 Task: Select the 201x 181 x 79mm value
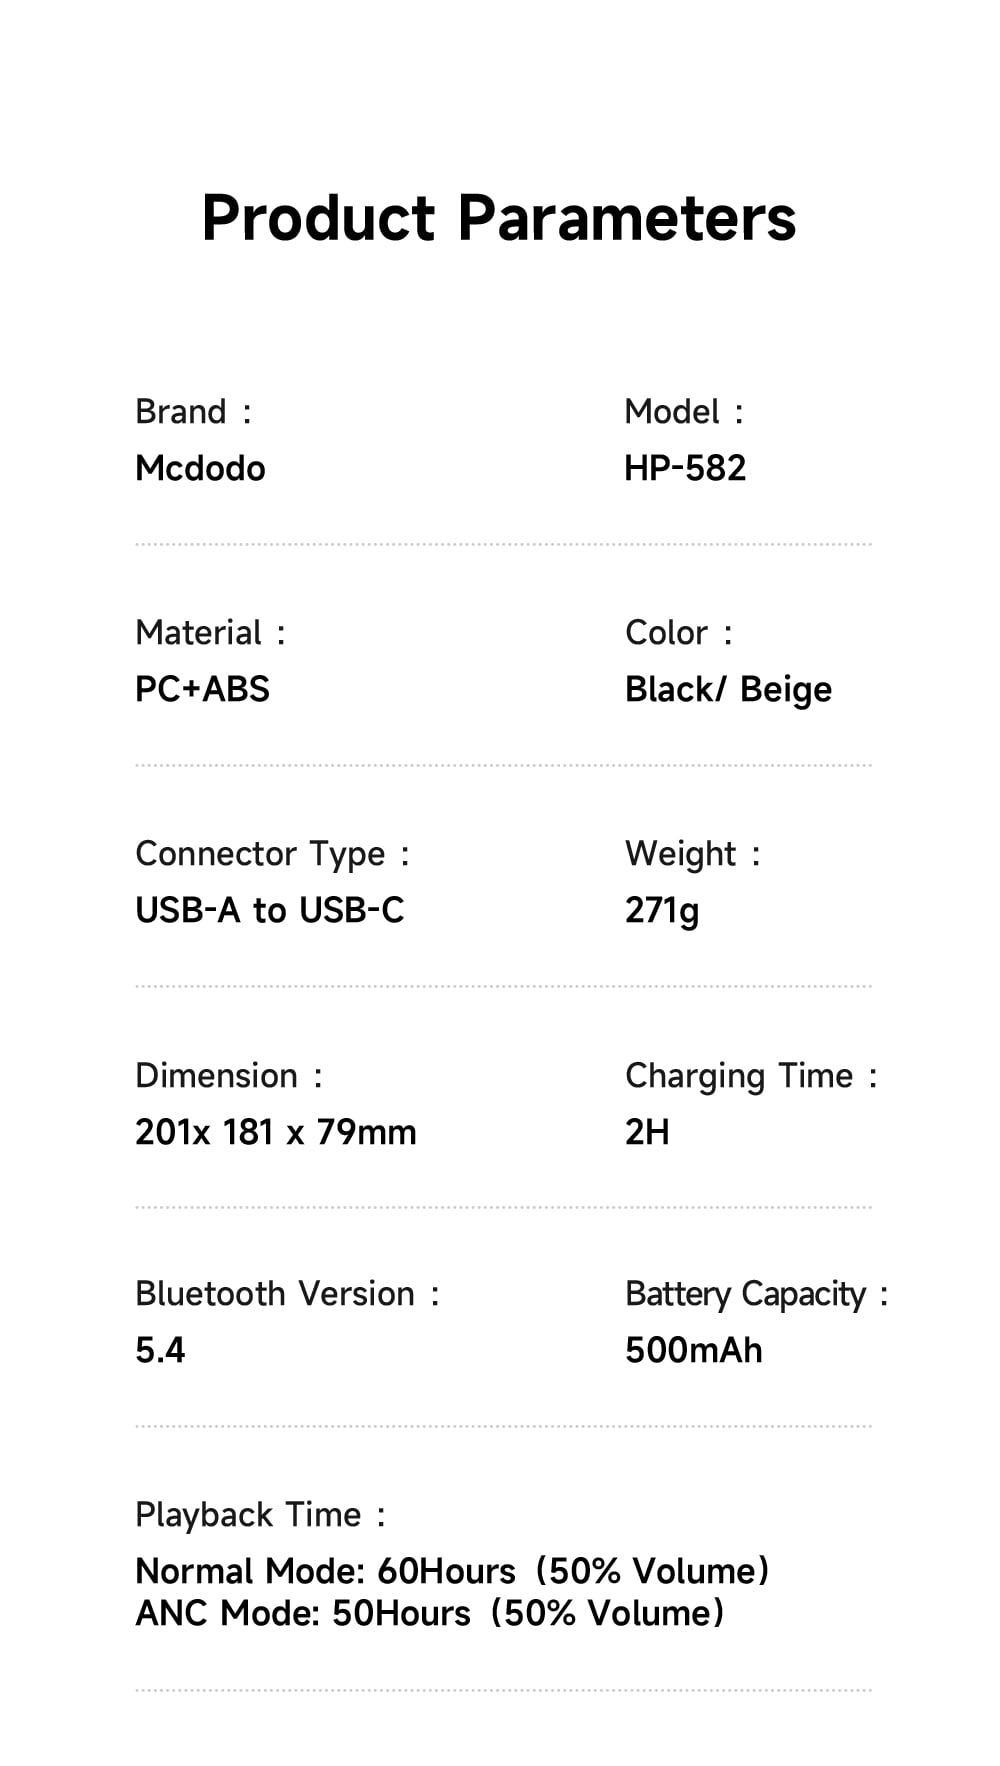click(x=275, y=1132)
